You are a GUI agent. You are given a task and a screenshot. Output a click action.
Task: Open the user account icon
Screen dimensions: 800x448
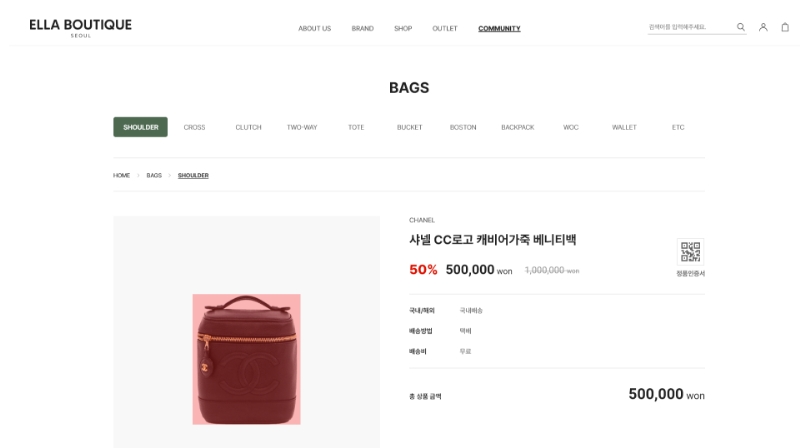pyautogui.click(x=763, y=27)
